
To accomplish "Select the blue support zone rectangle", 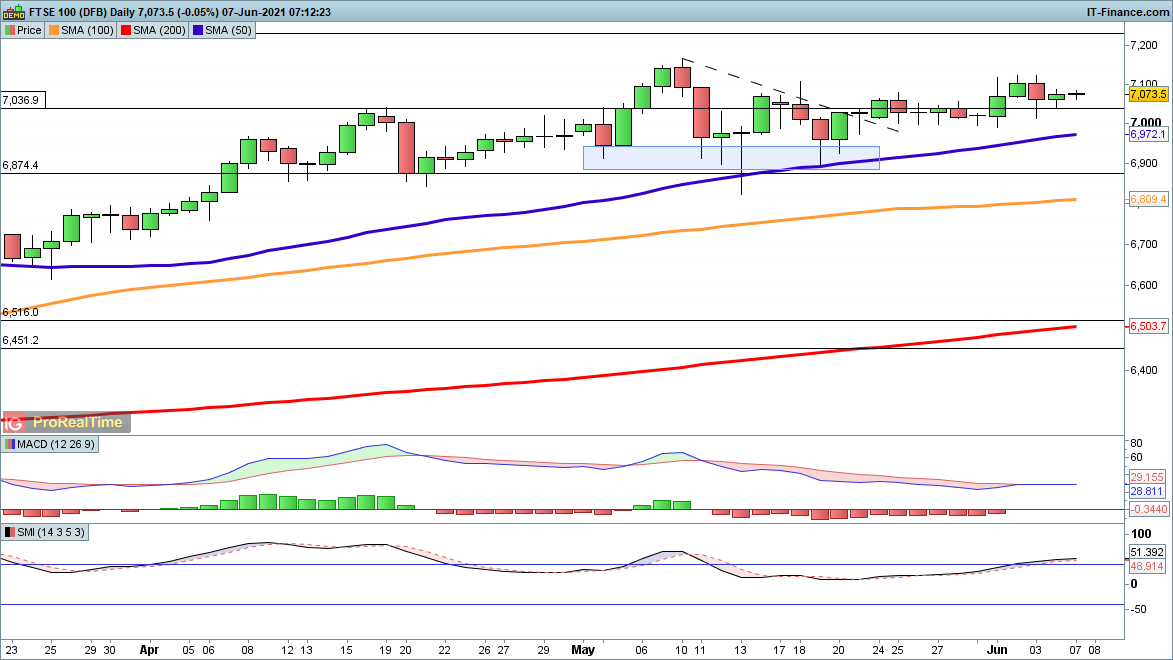I will click(x=730, y=158).
